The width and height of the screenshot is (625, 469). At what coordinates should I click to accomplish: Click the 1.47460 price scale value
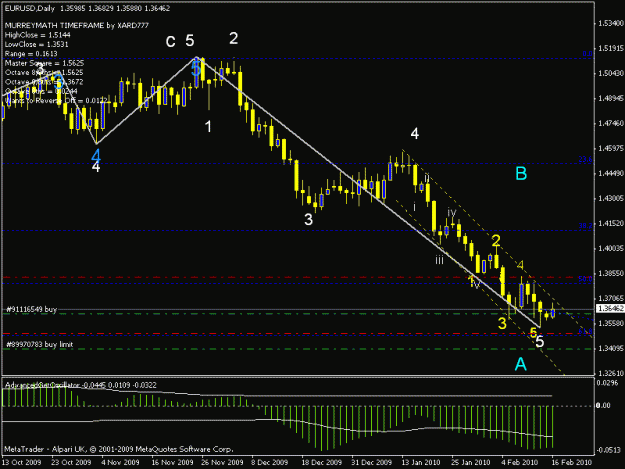610,124
